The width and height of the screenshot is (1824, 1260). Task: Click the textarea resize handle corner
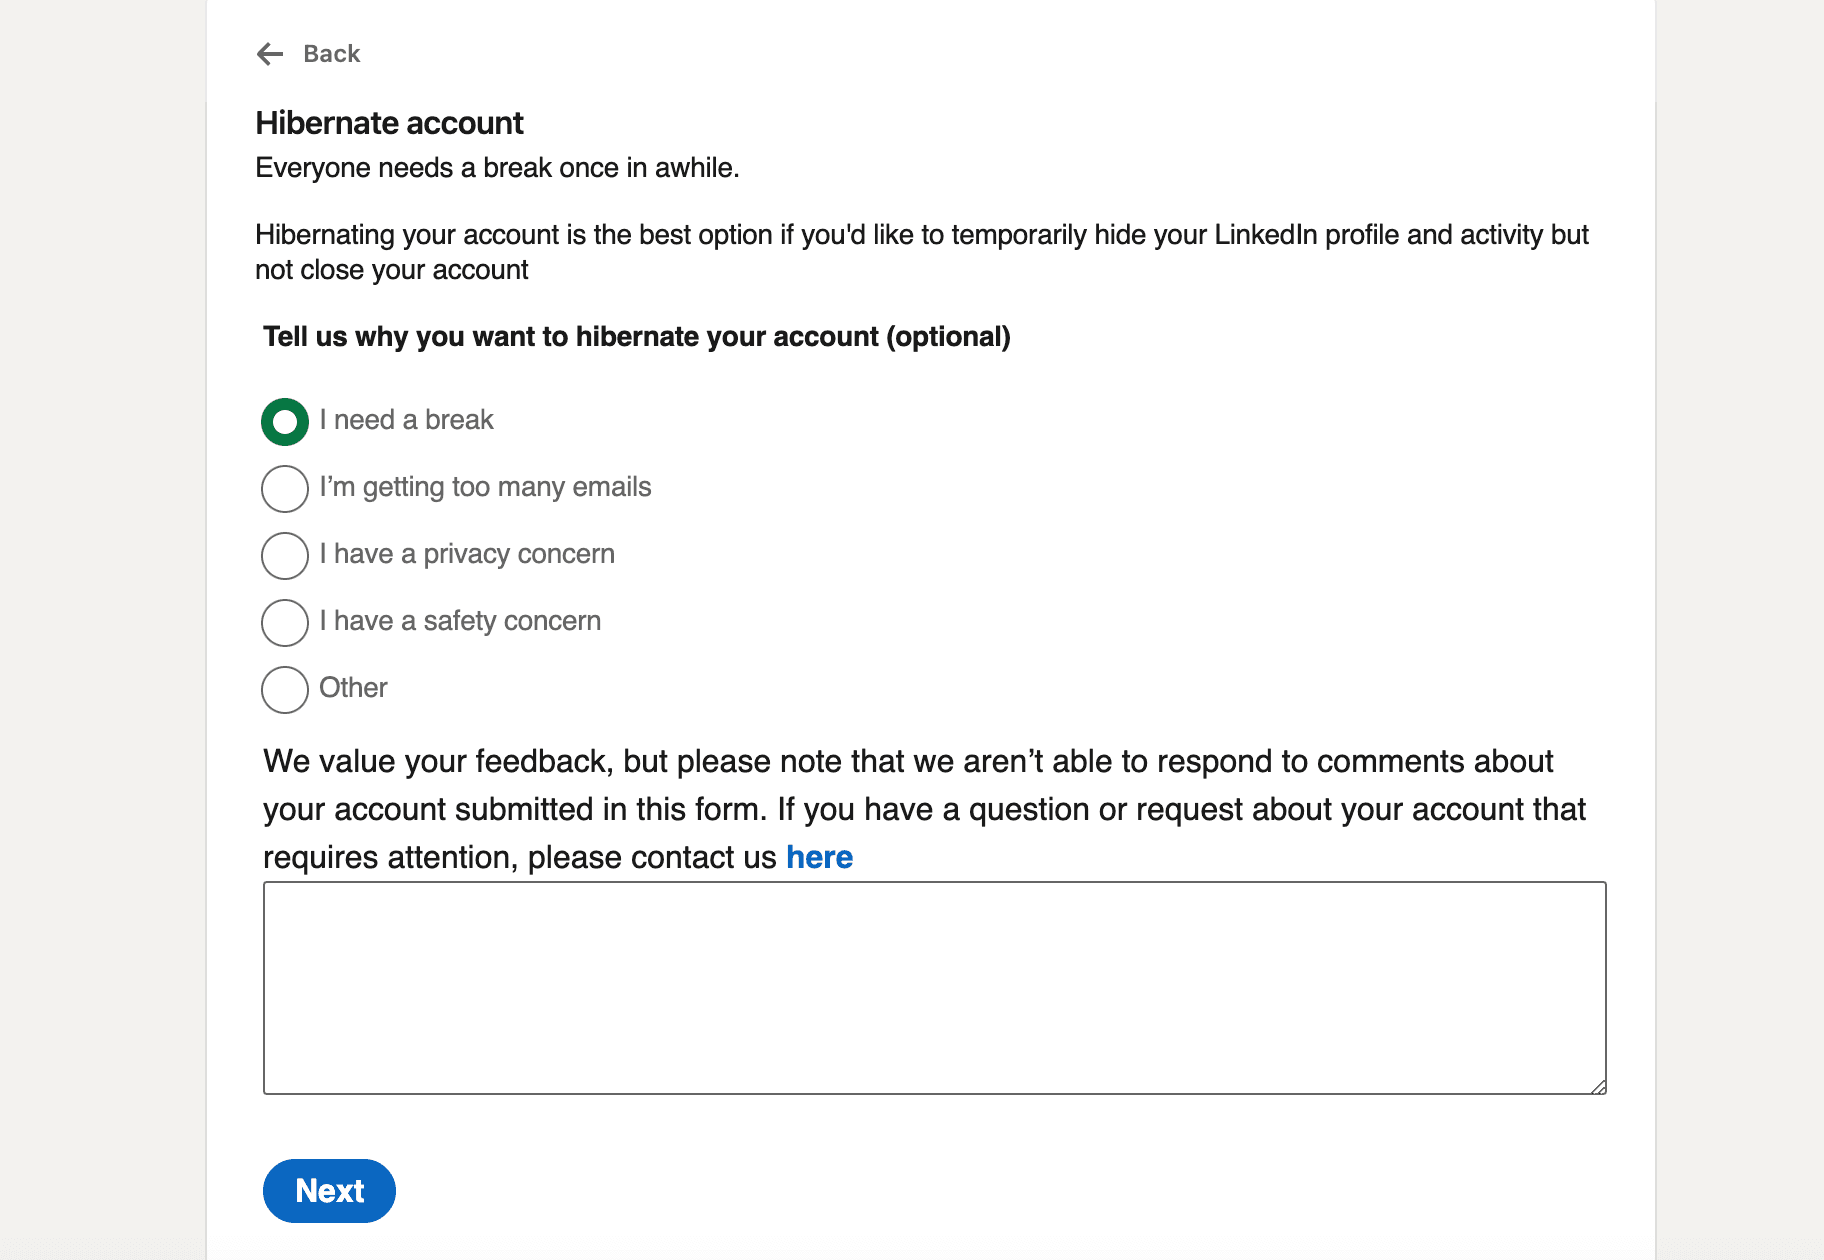[1598, 1087]
